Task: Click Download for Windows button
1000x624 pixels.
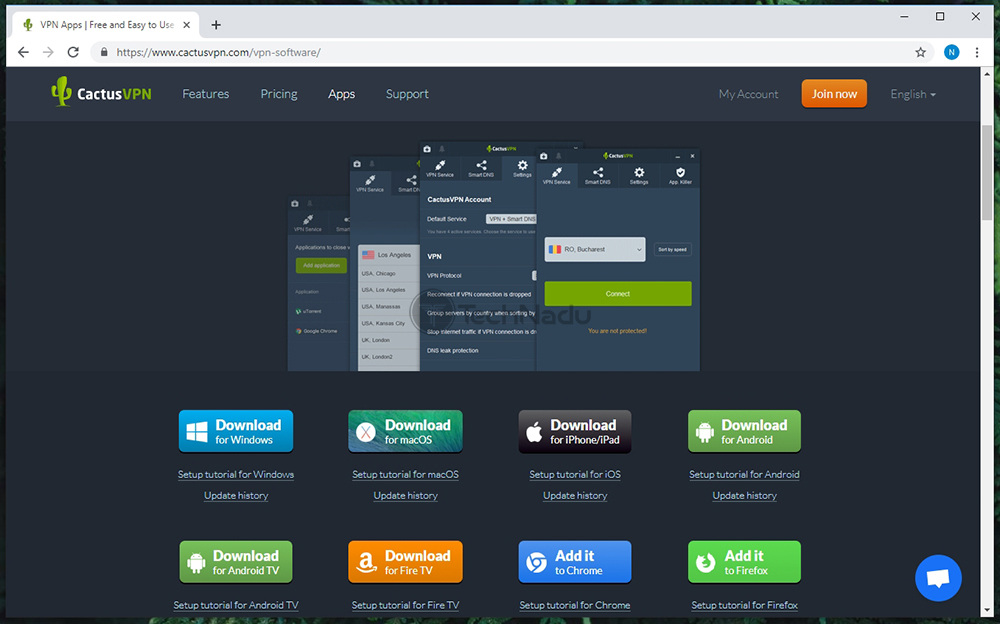Action: pyautogui.click(x=236, y=431)
